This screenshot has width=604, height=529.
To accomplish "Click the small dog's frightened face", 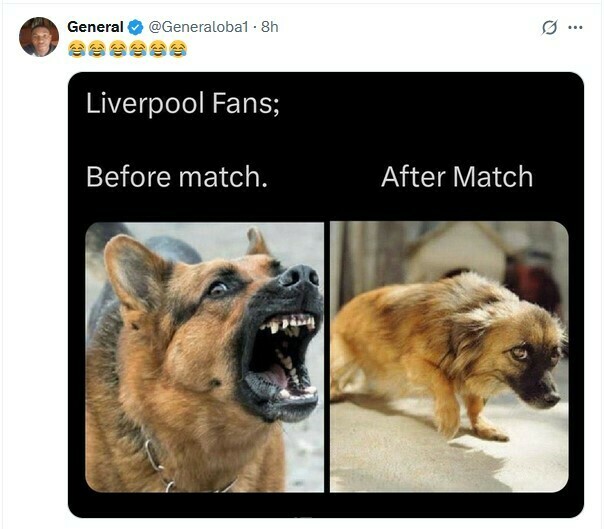I will 532,370.
